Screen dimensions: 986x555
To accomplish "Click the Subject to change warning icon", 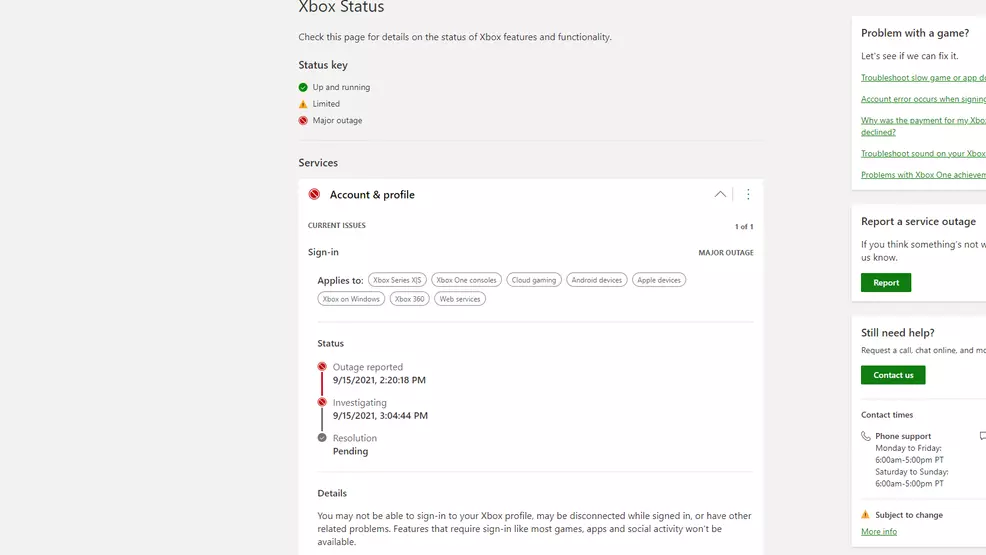I will (x=865, y=514).
